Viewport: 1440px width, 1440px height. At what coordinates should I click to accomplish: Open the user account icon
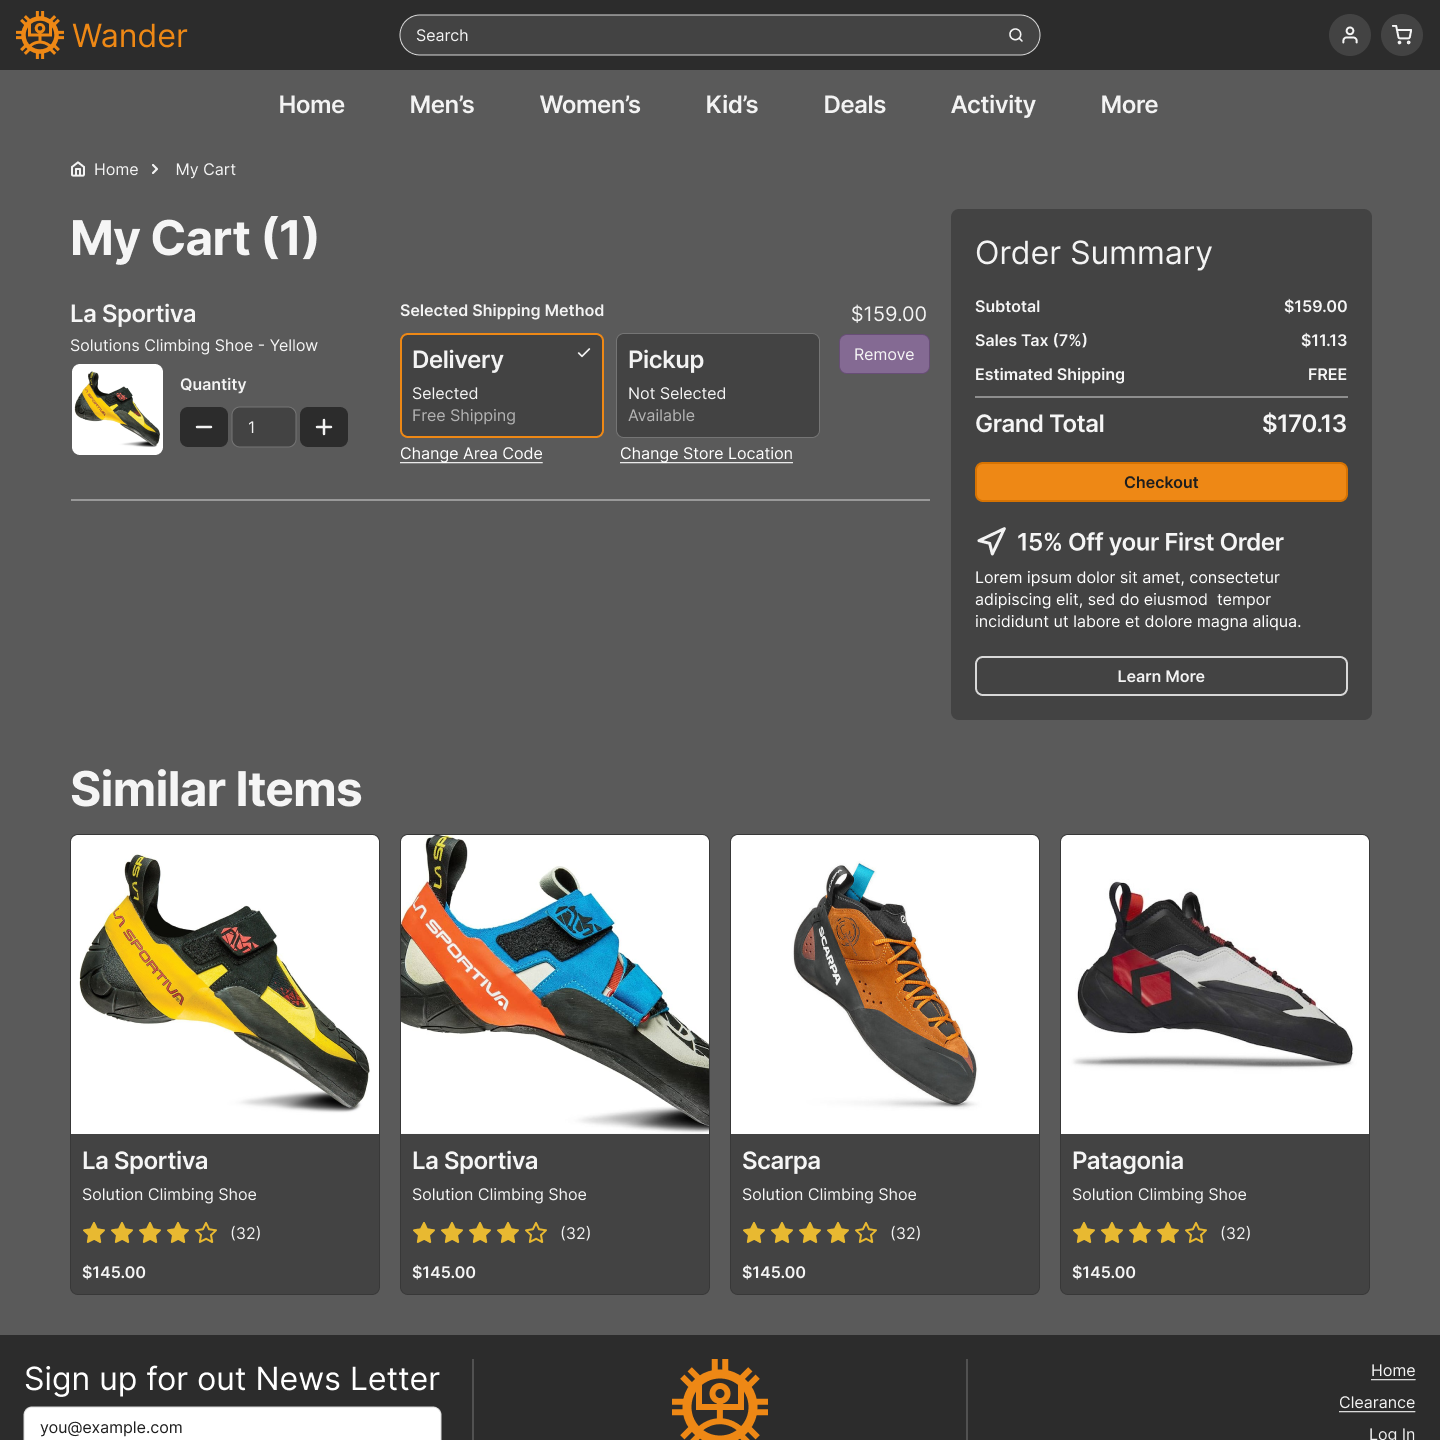1350,35
